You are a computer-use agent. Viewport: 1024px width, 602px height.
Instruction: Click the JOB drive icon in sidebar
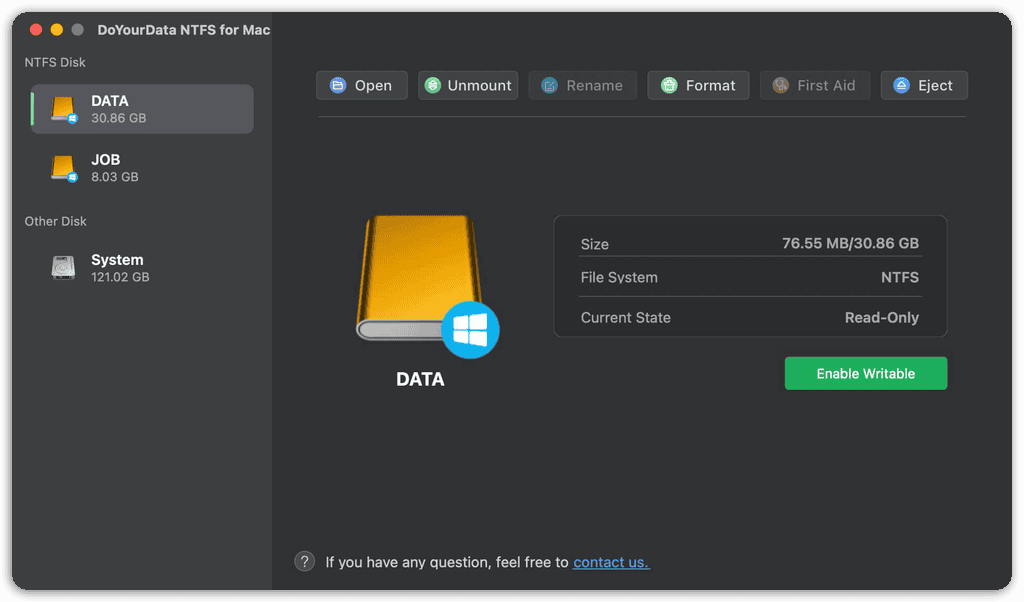pos(63,168)
